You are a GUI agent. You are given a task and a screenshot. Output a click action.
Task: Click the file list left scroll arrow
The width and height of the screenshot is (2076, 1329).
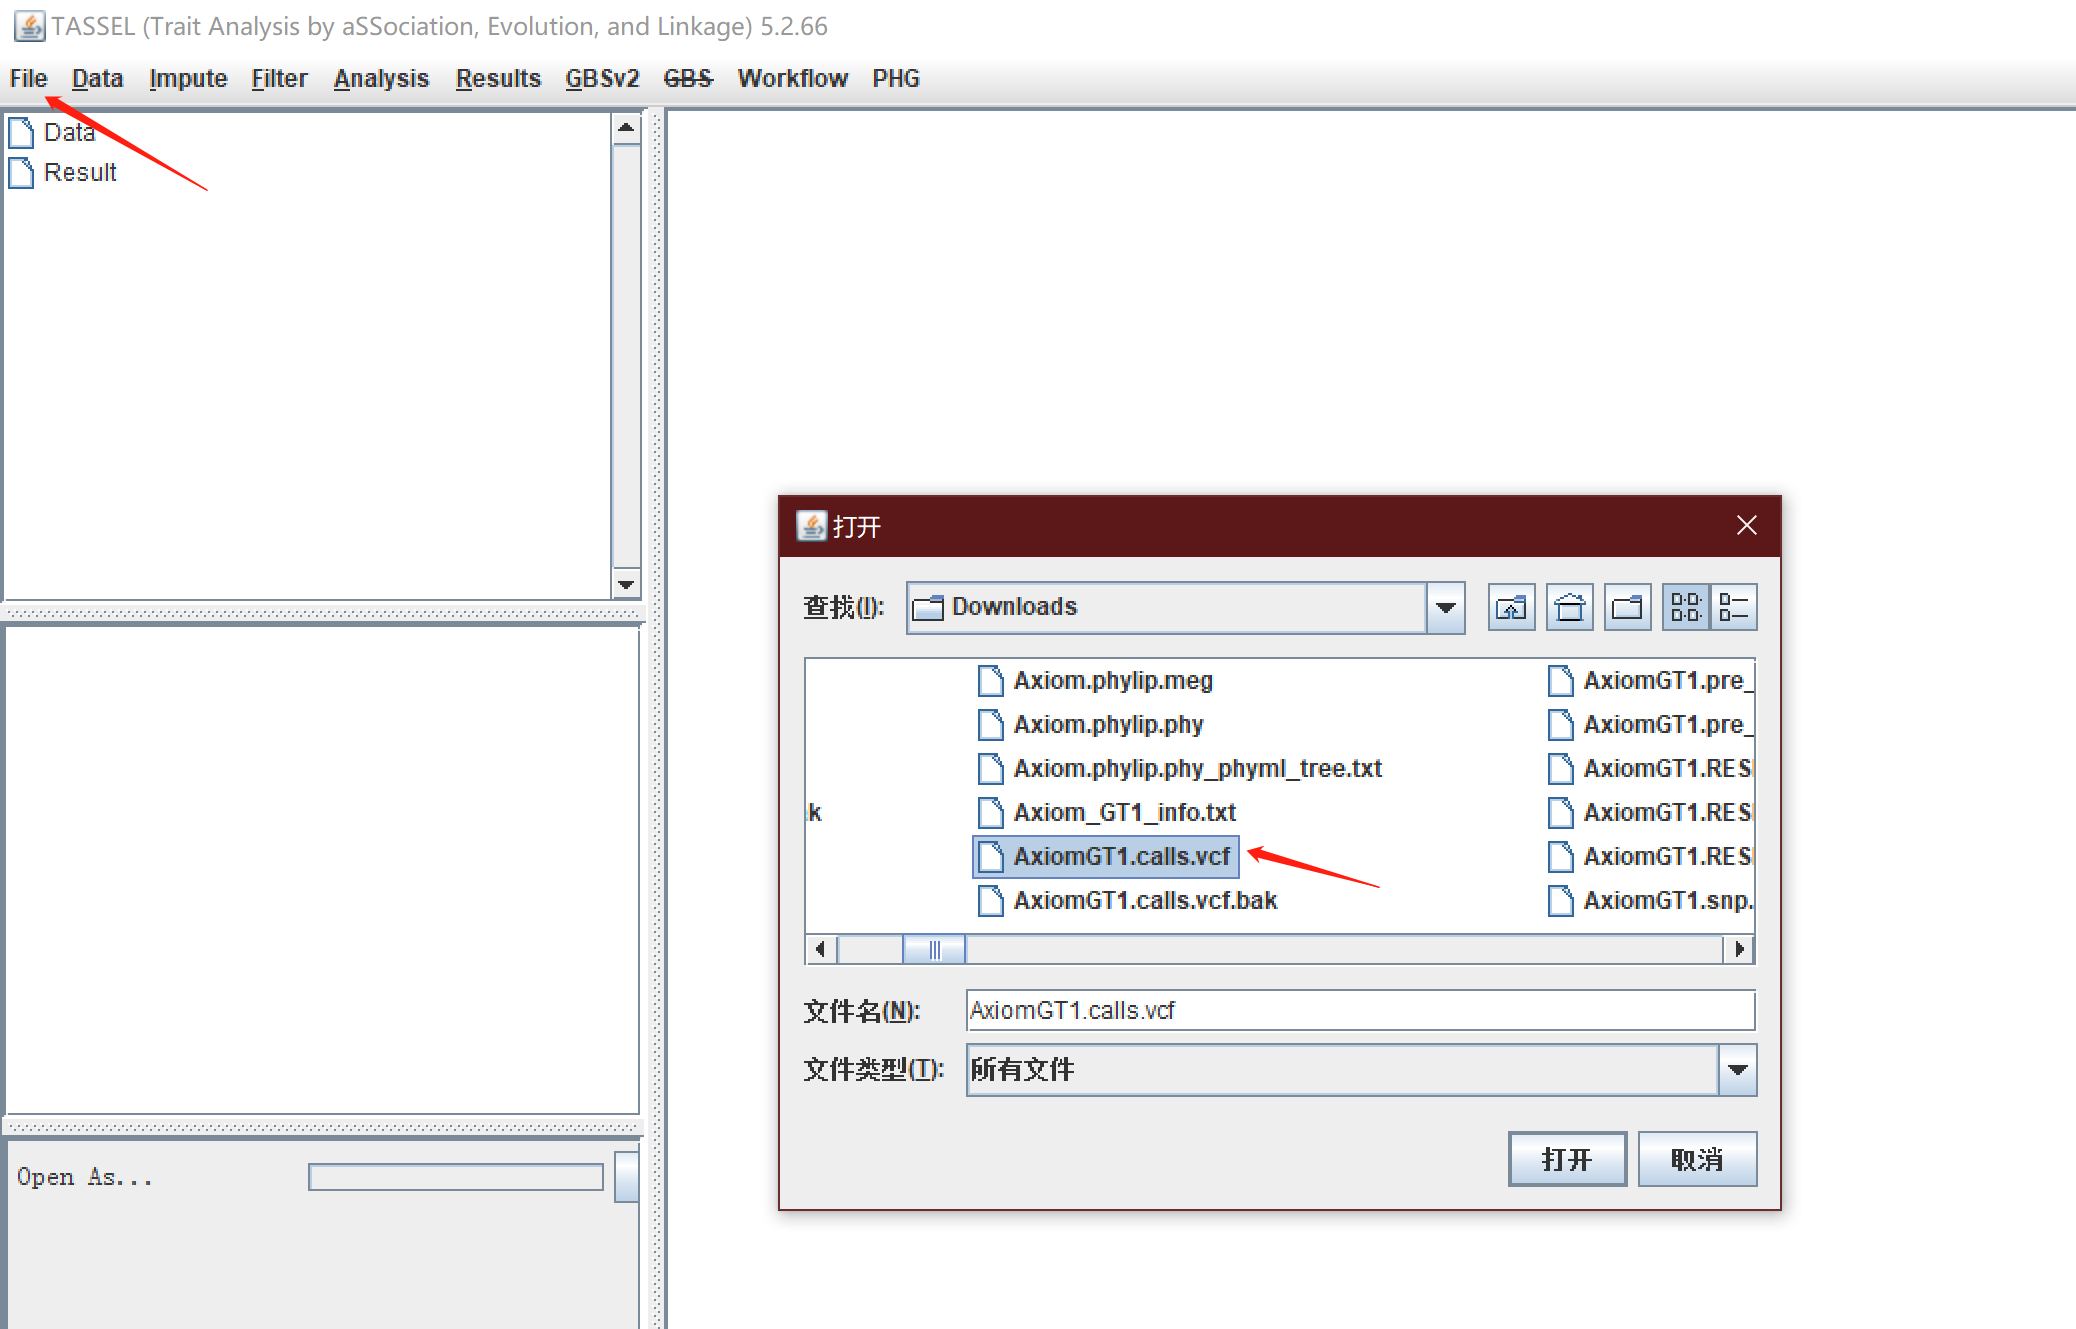tap(820, 949)
